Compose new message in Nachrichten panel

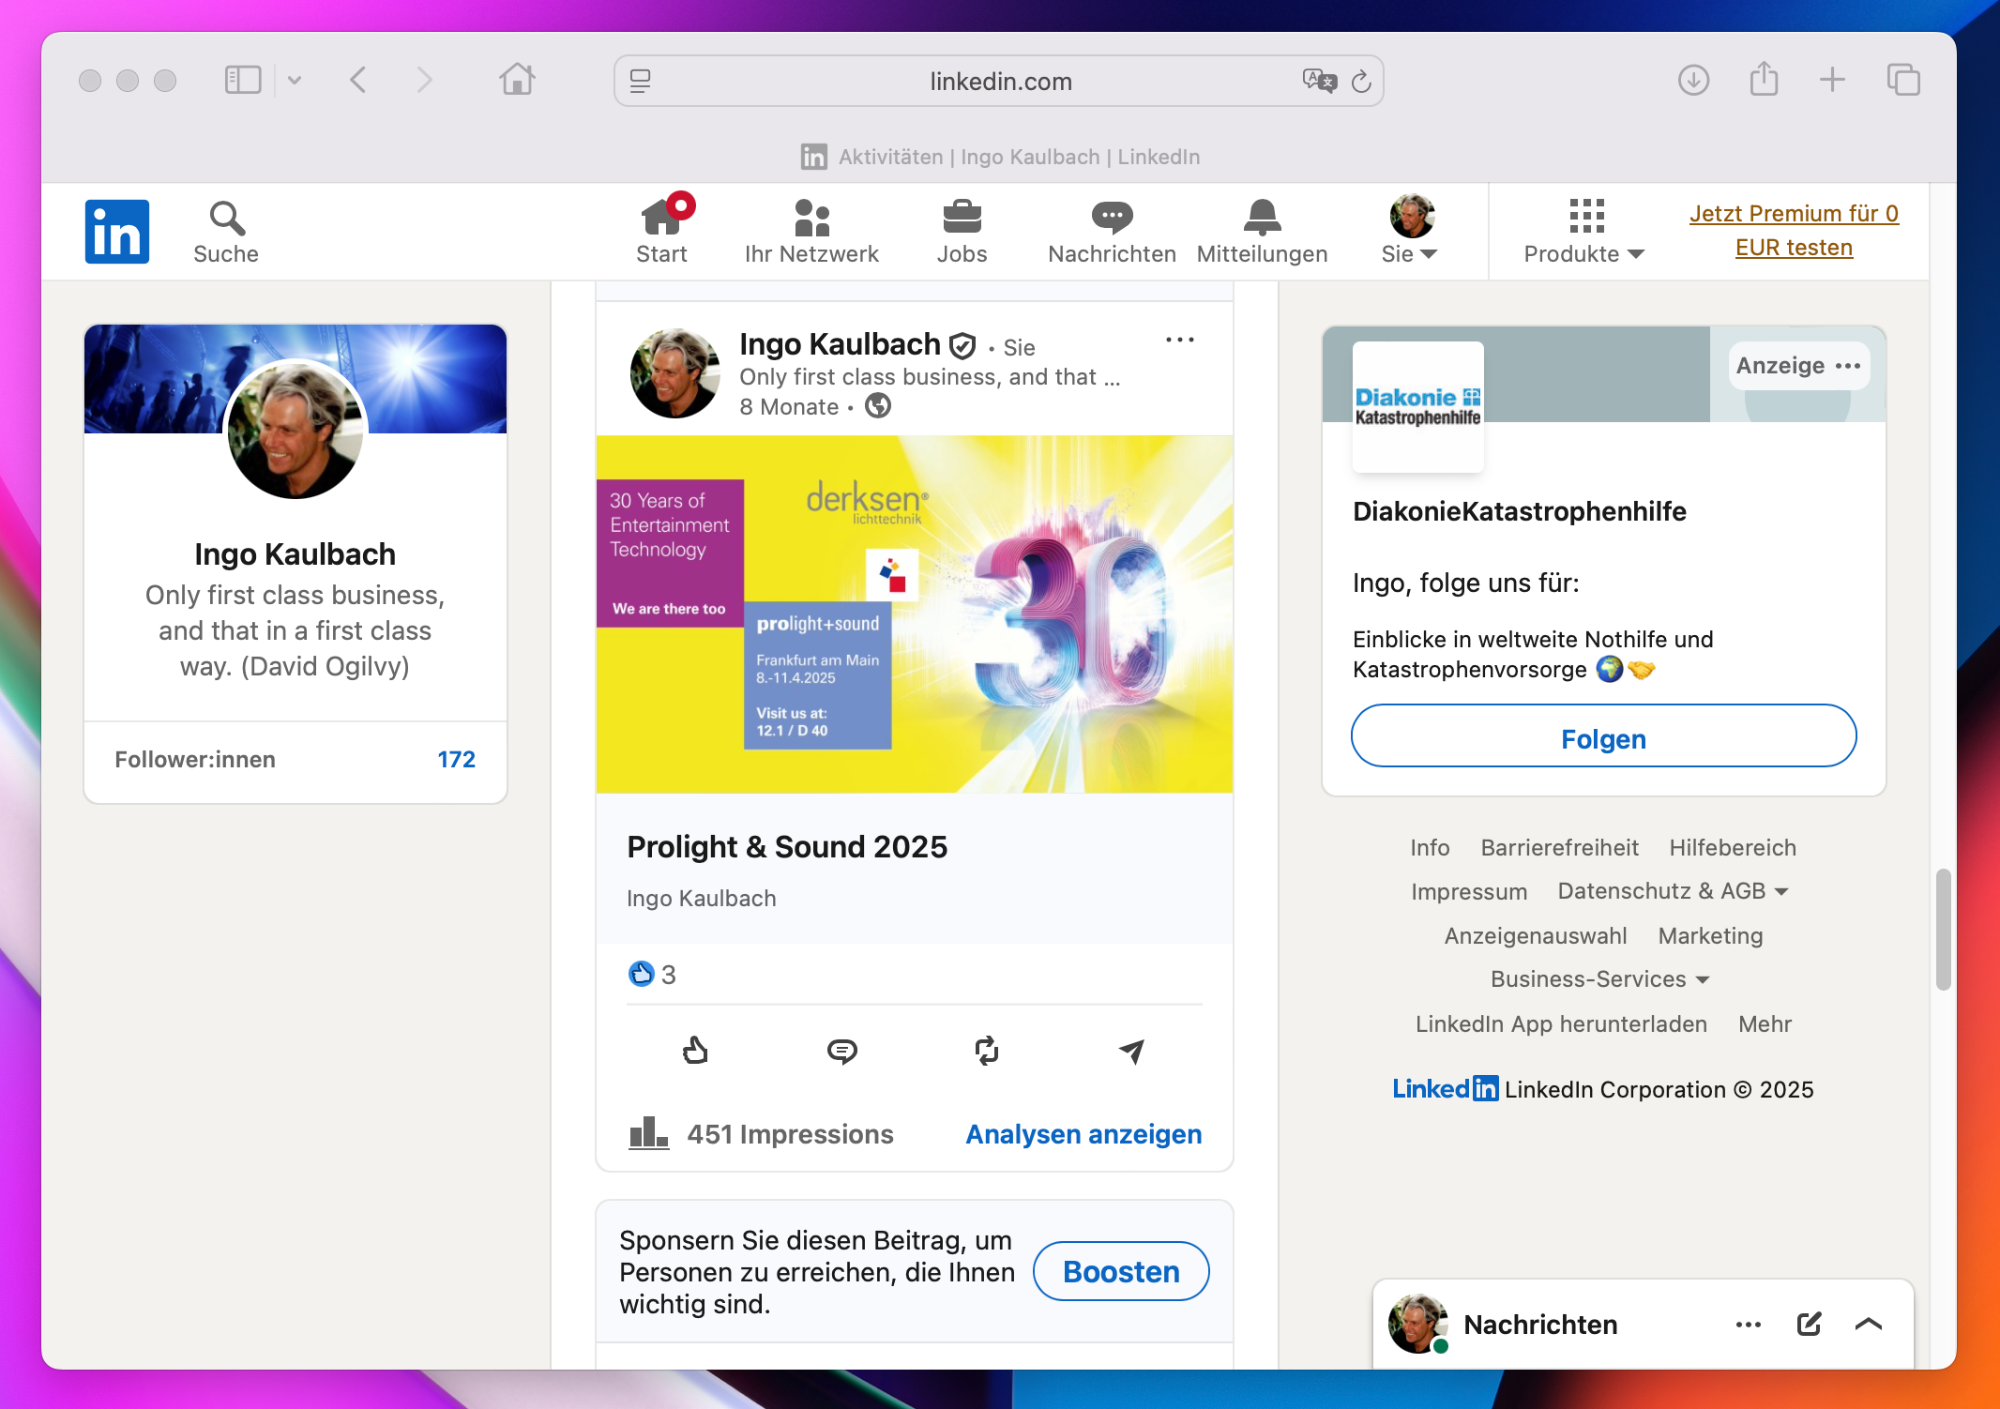[x=1808, y=1324]
